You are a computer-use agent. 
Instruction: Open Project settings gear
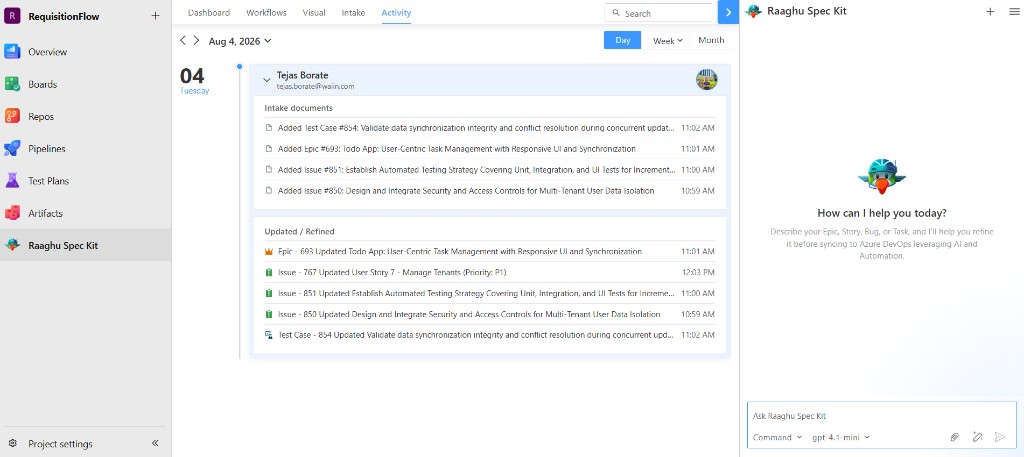(12, 443)
